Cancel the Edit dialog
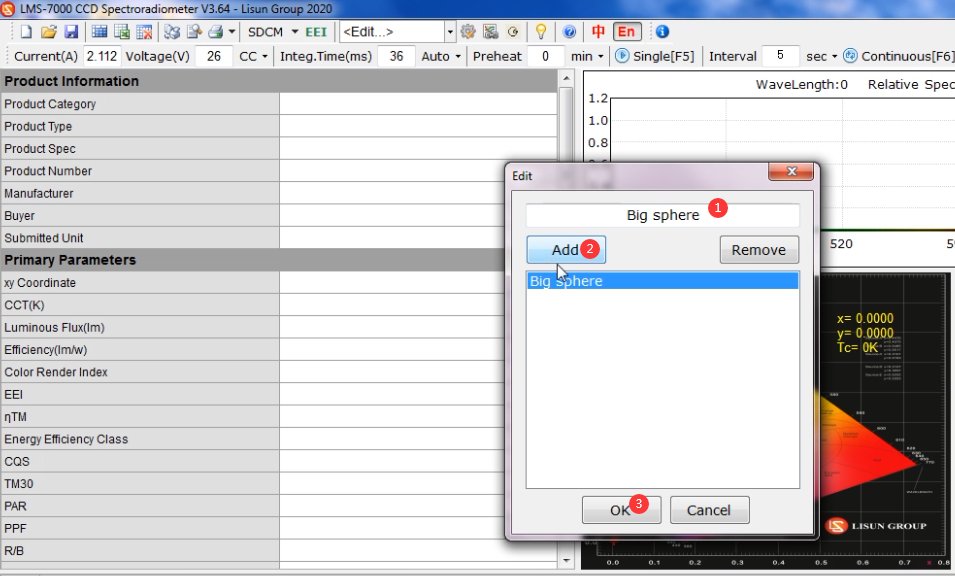 (x=710, y=510)
